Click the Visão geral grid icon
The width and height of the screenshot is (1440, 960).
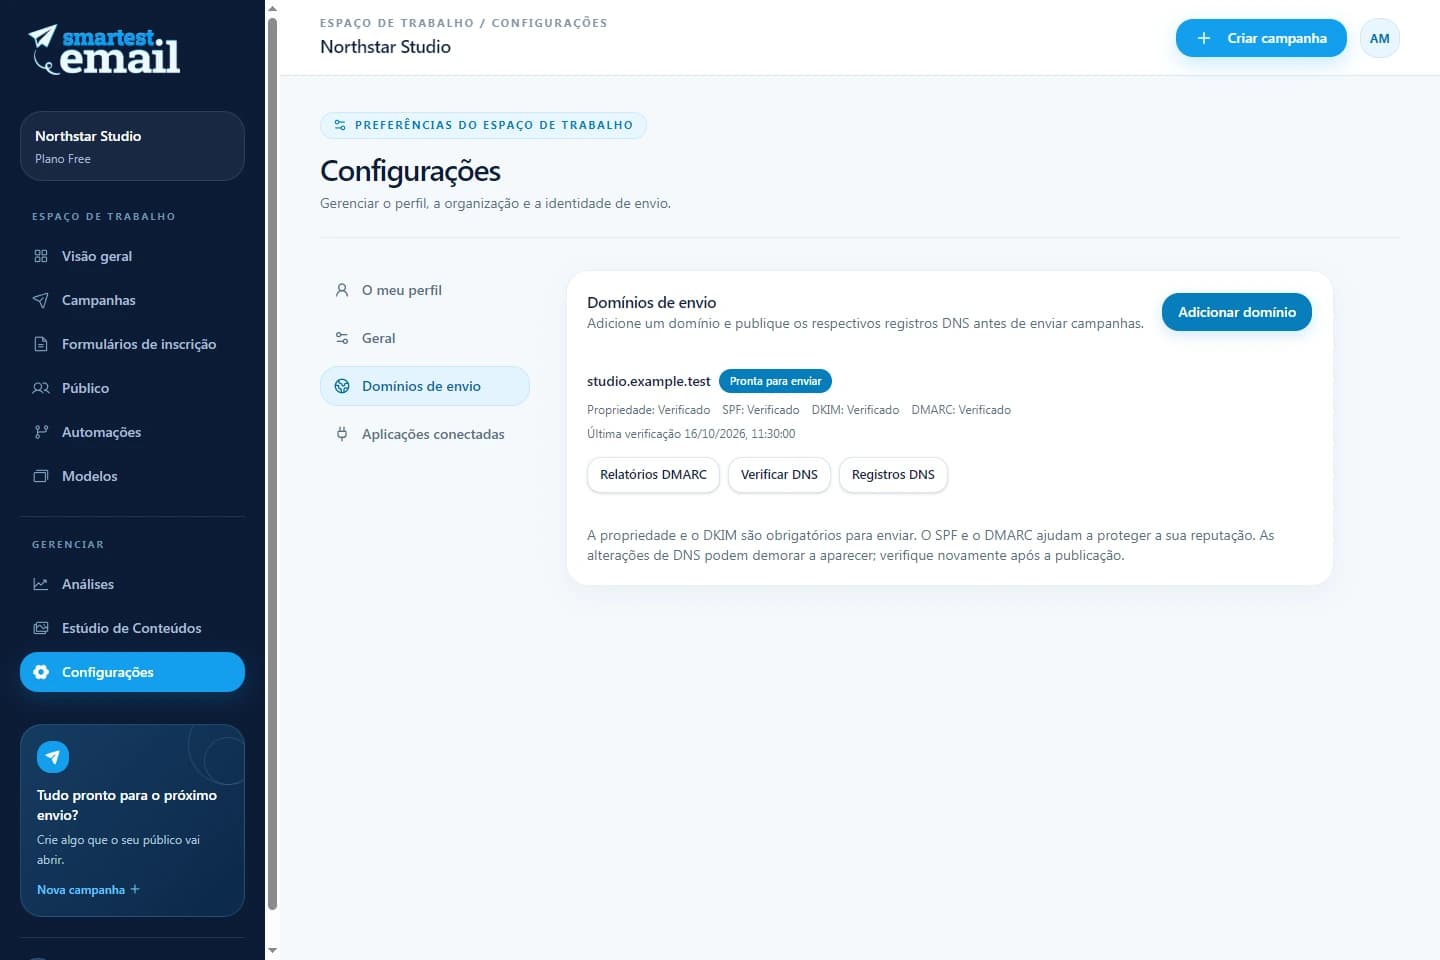(41, 256)
